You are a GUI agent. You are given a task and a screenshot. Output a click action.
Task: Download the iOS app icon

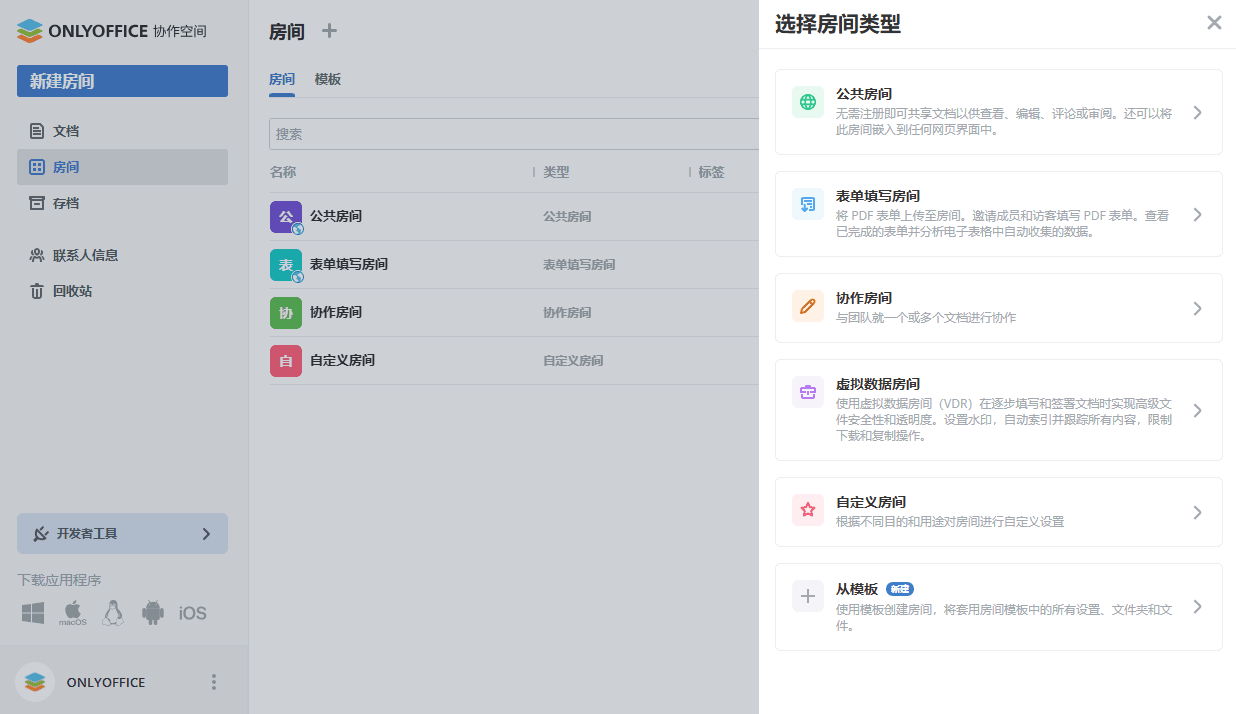193,613
